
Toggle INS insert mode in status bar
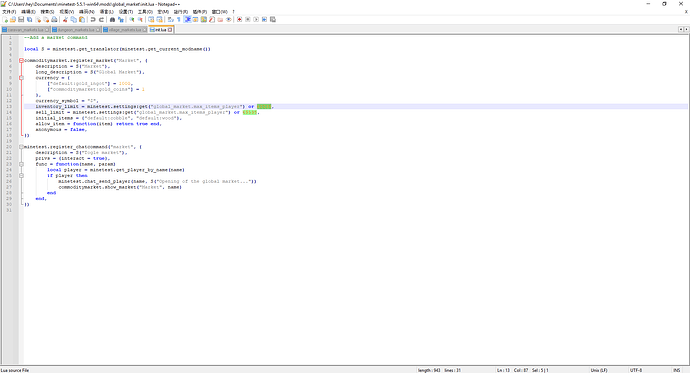pos(676,370)
